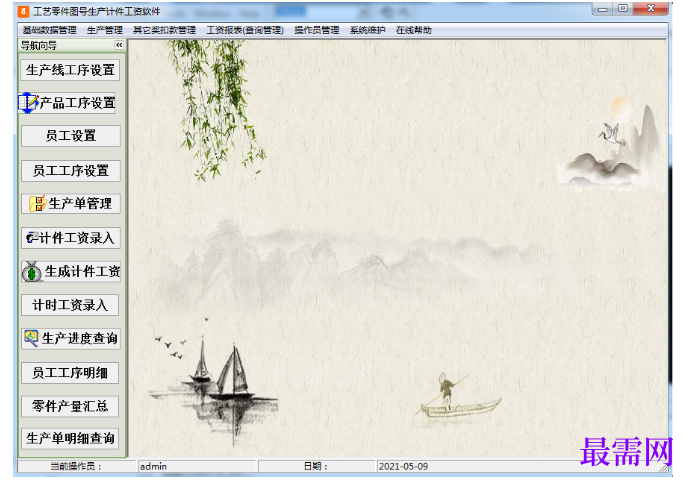This screenshot has width=692, height=483.
Task: Open the 操作员管理 menu
Action: click(x=316, y=30)
